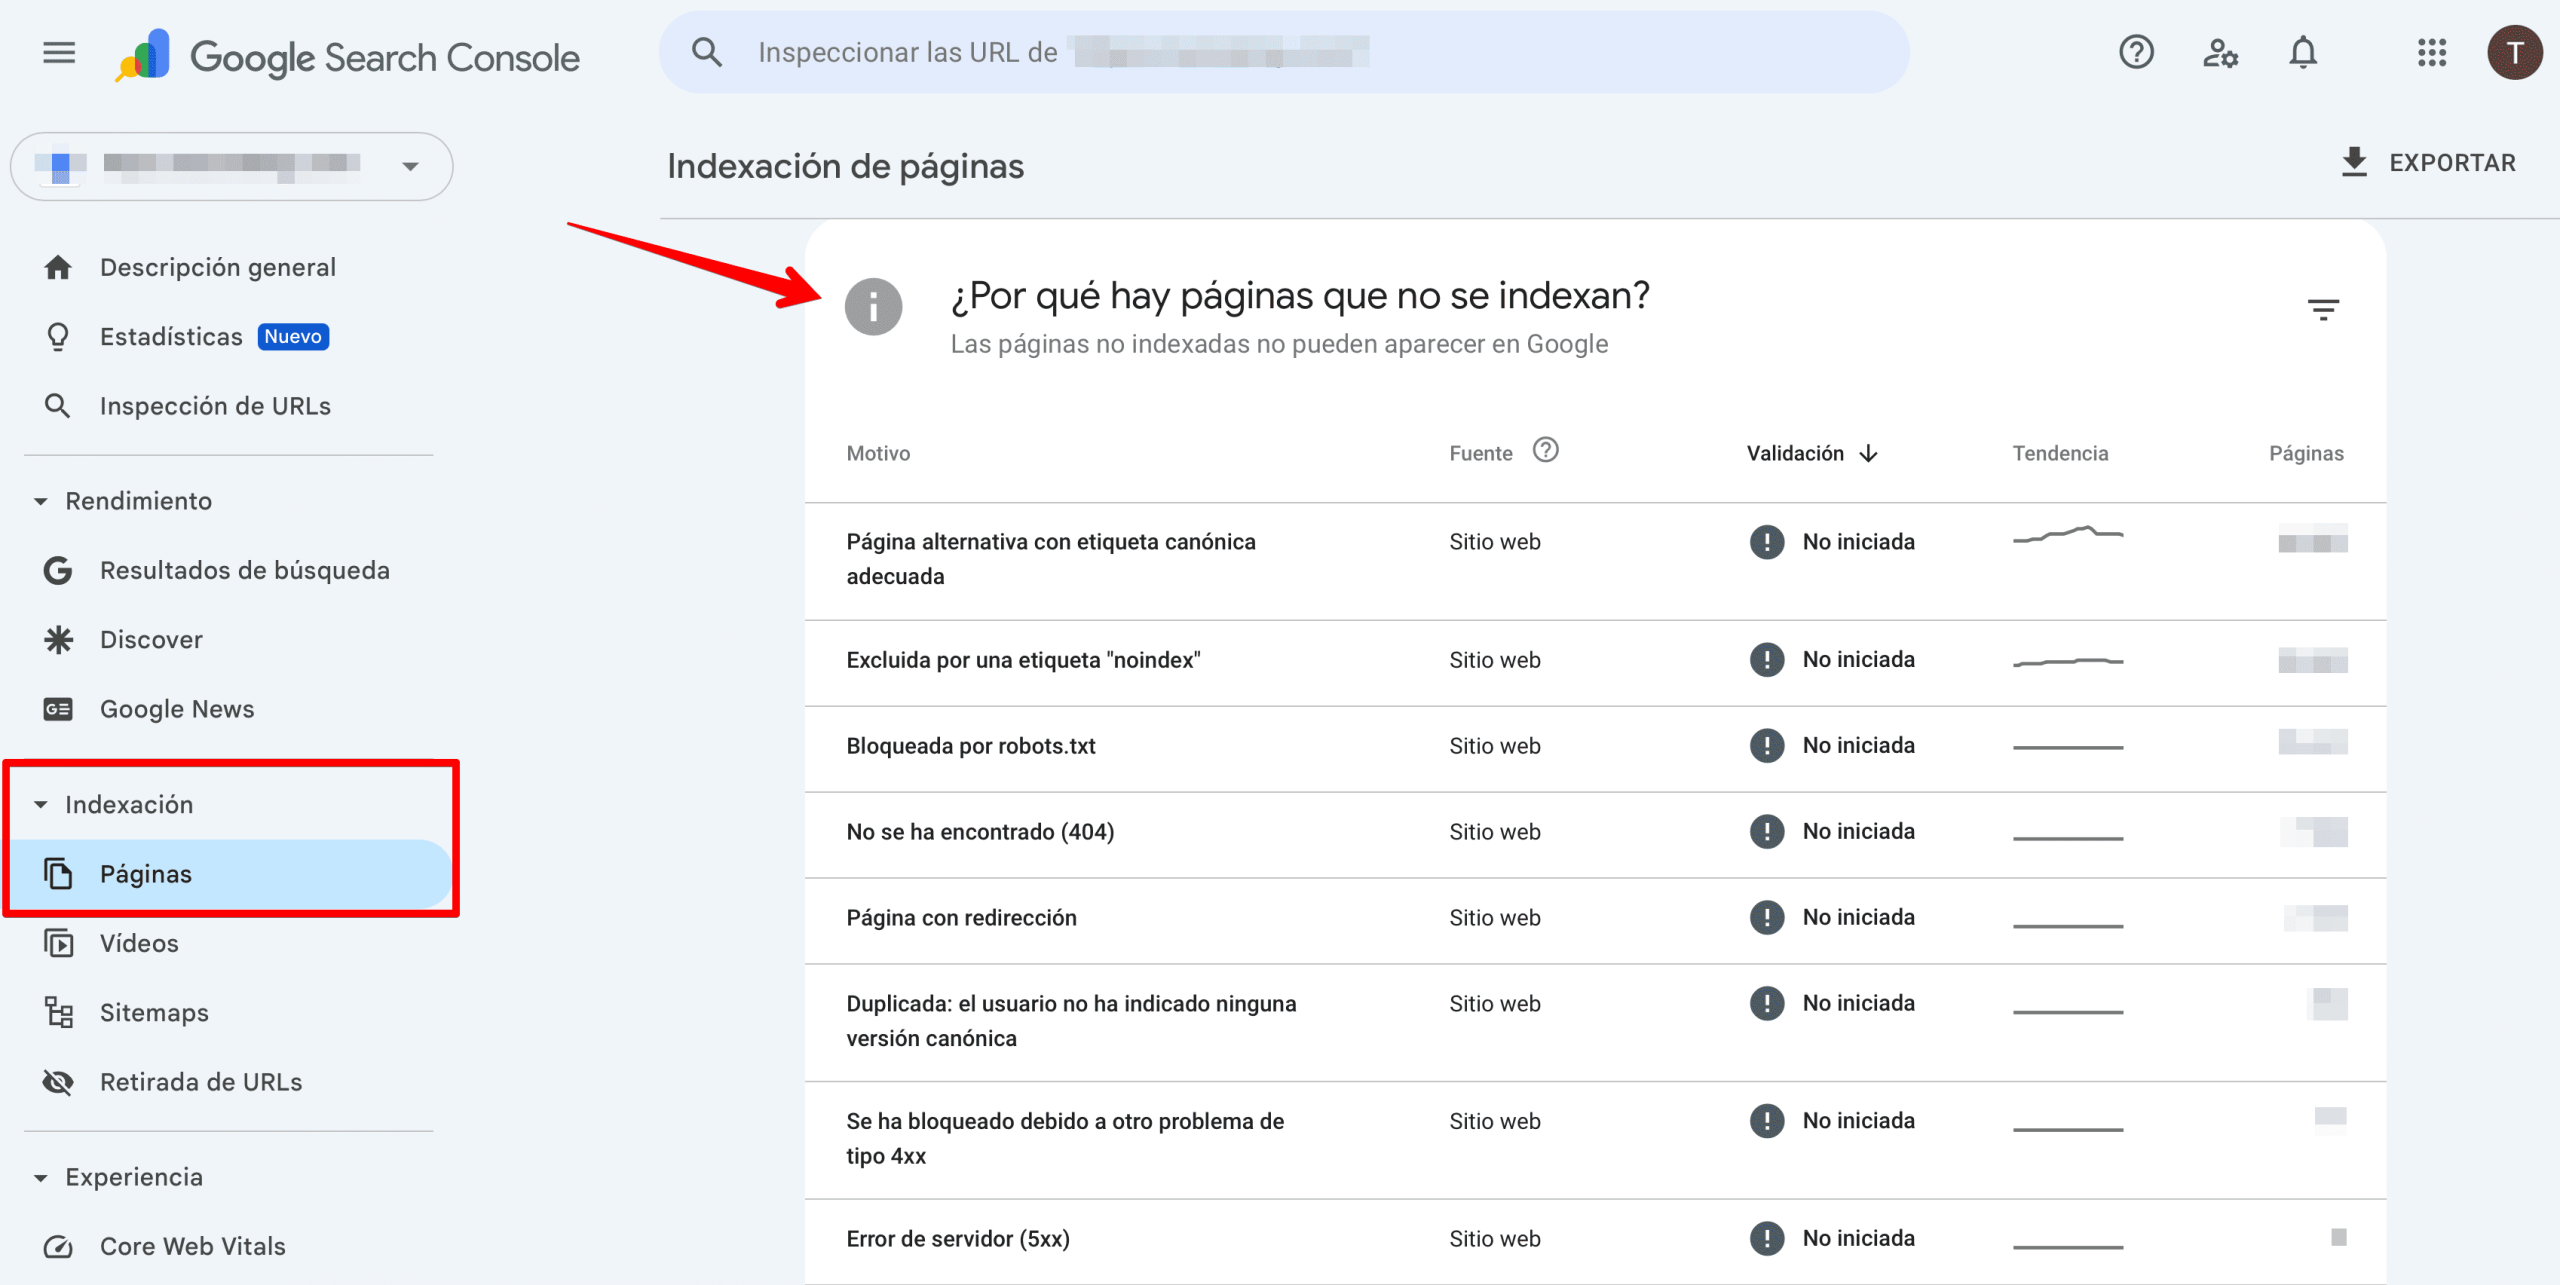Open the property selector dropdown
This screenshot has width=2560, height=1285.
[x=231, y=166]
